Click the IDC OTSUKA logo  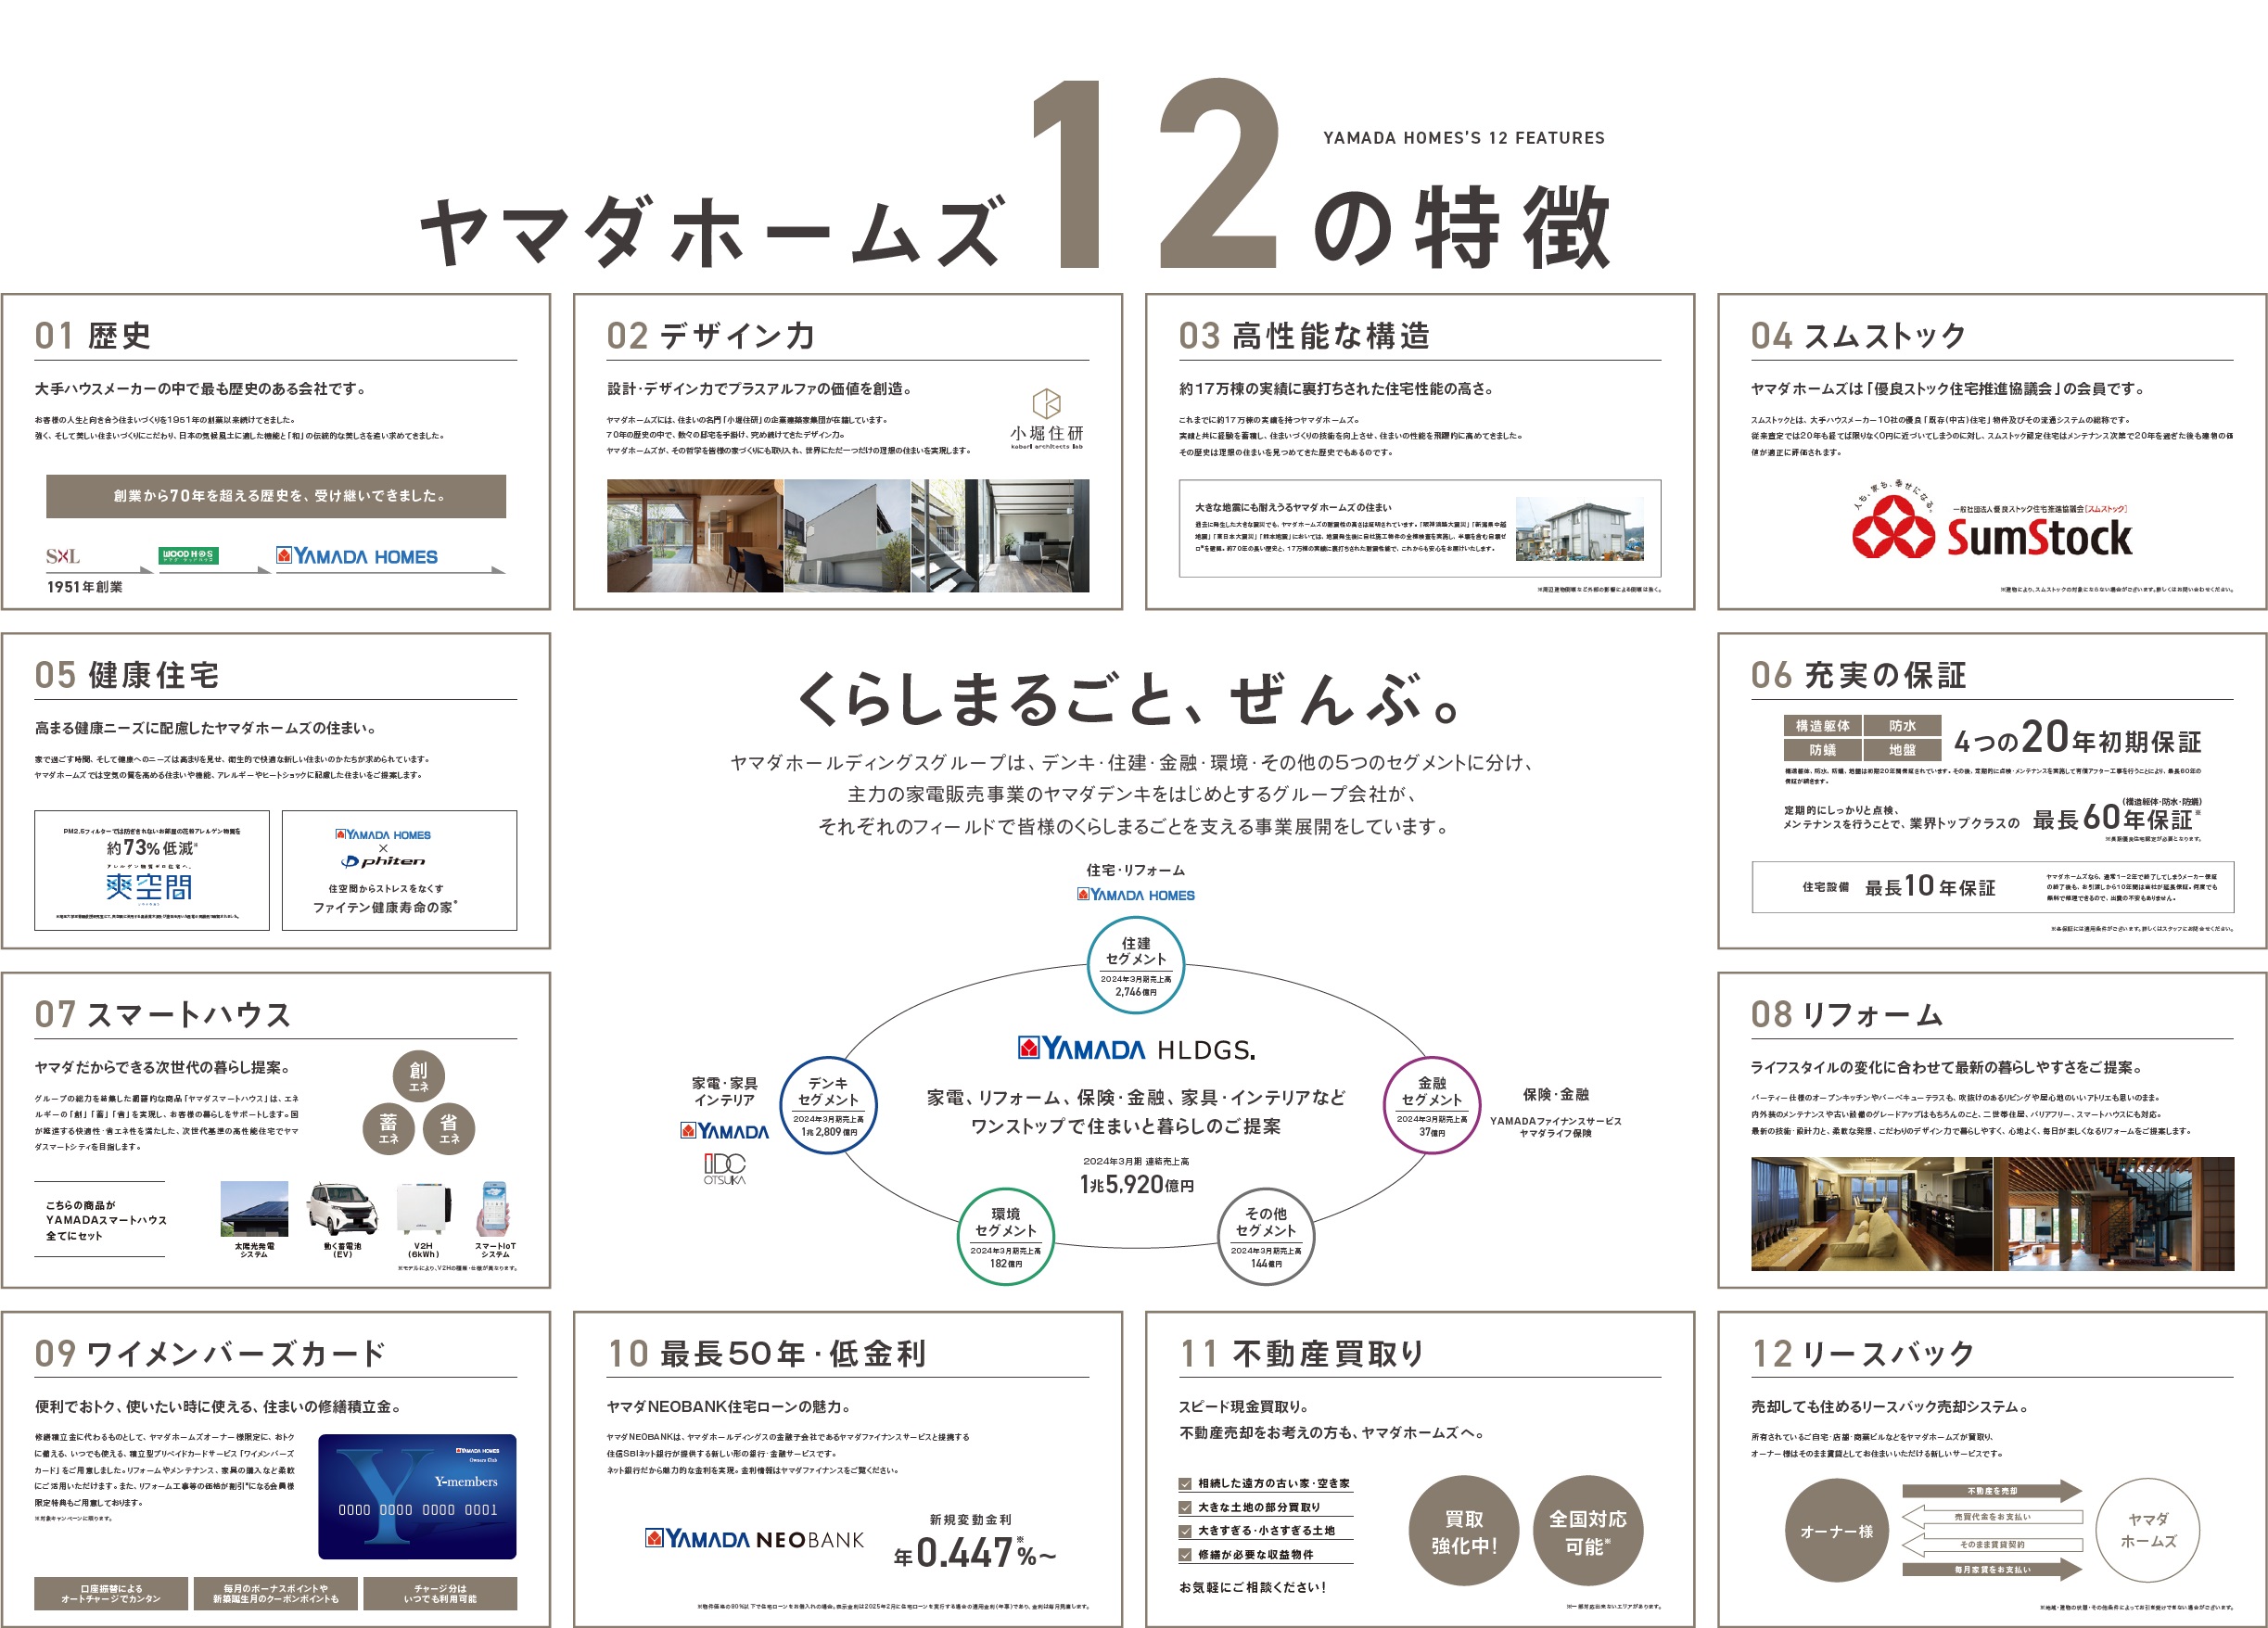click(x=724, y=1169)
